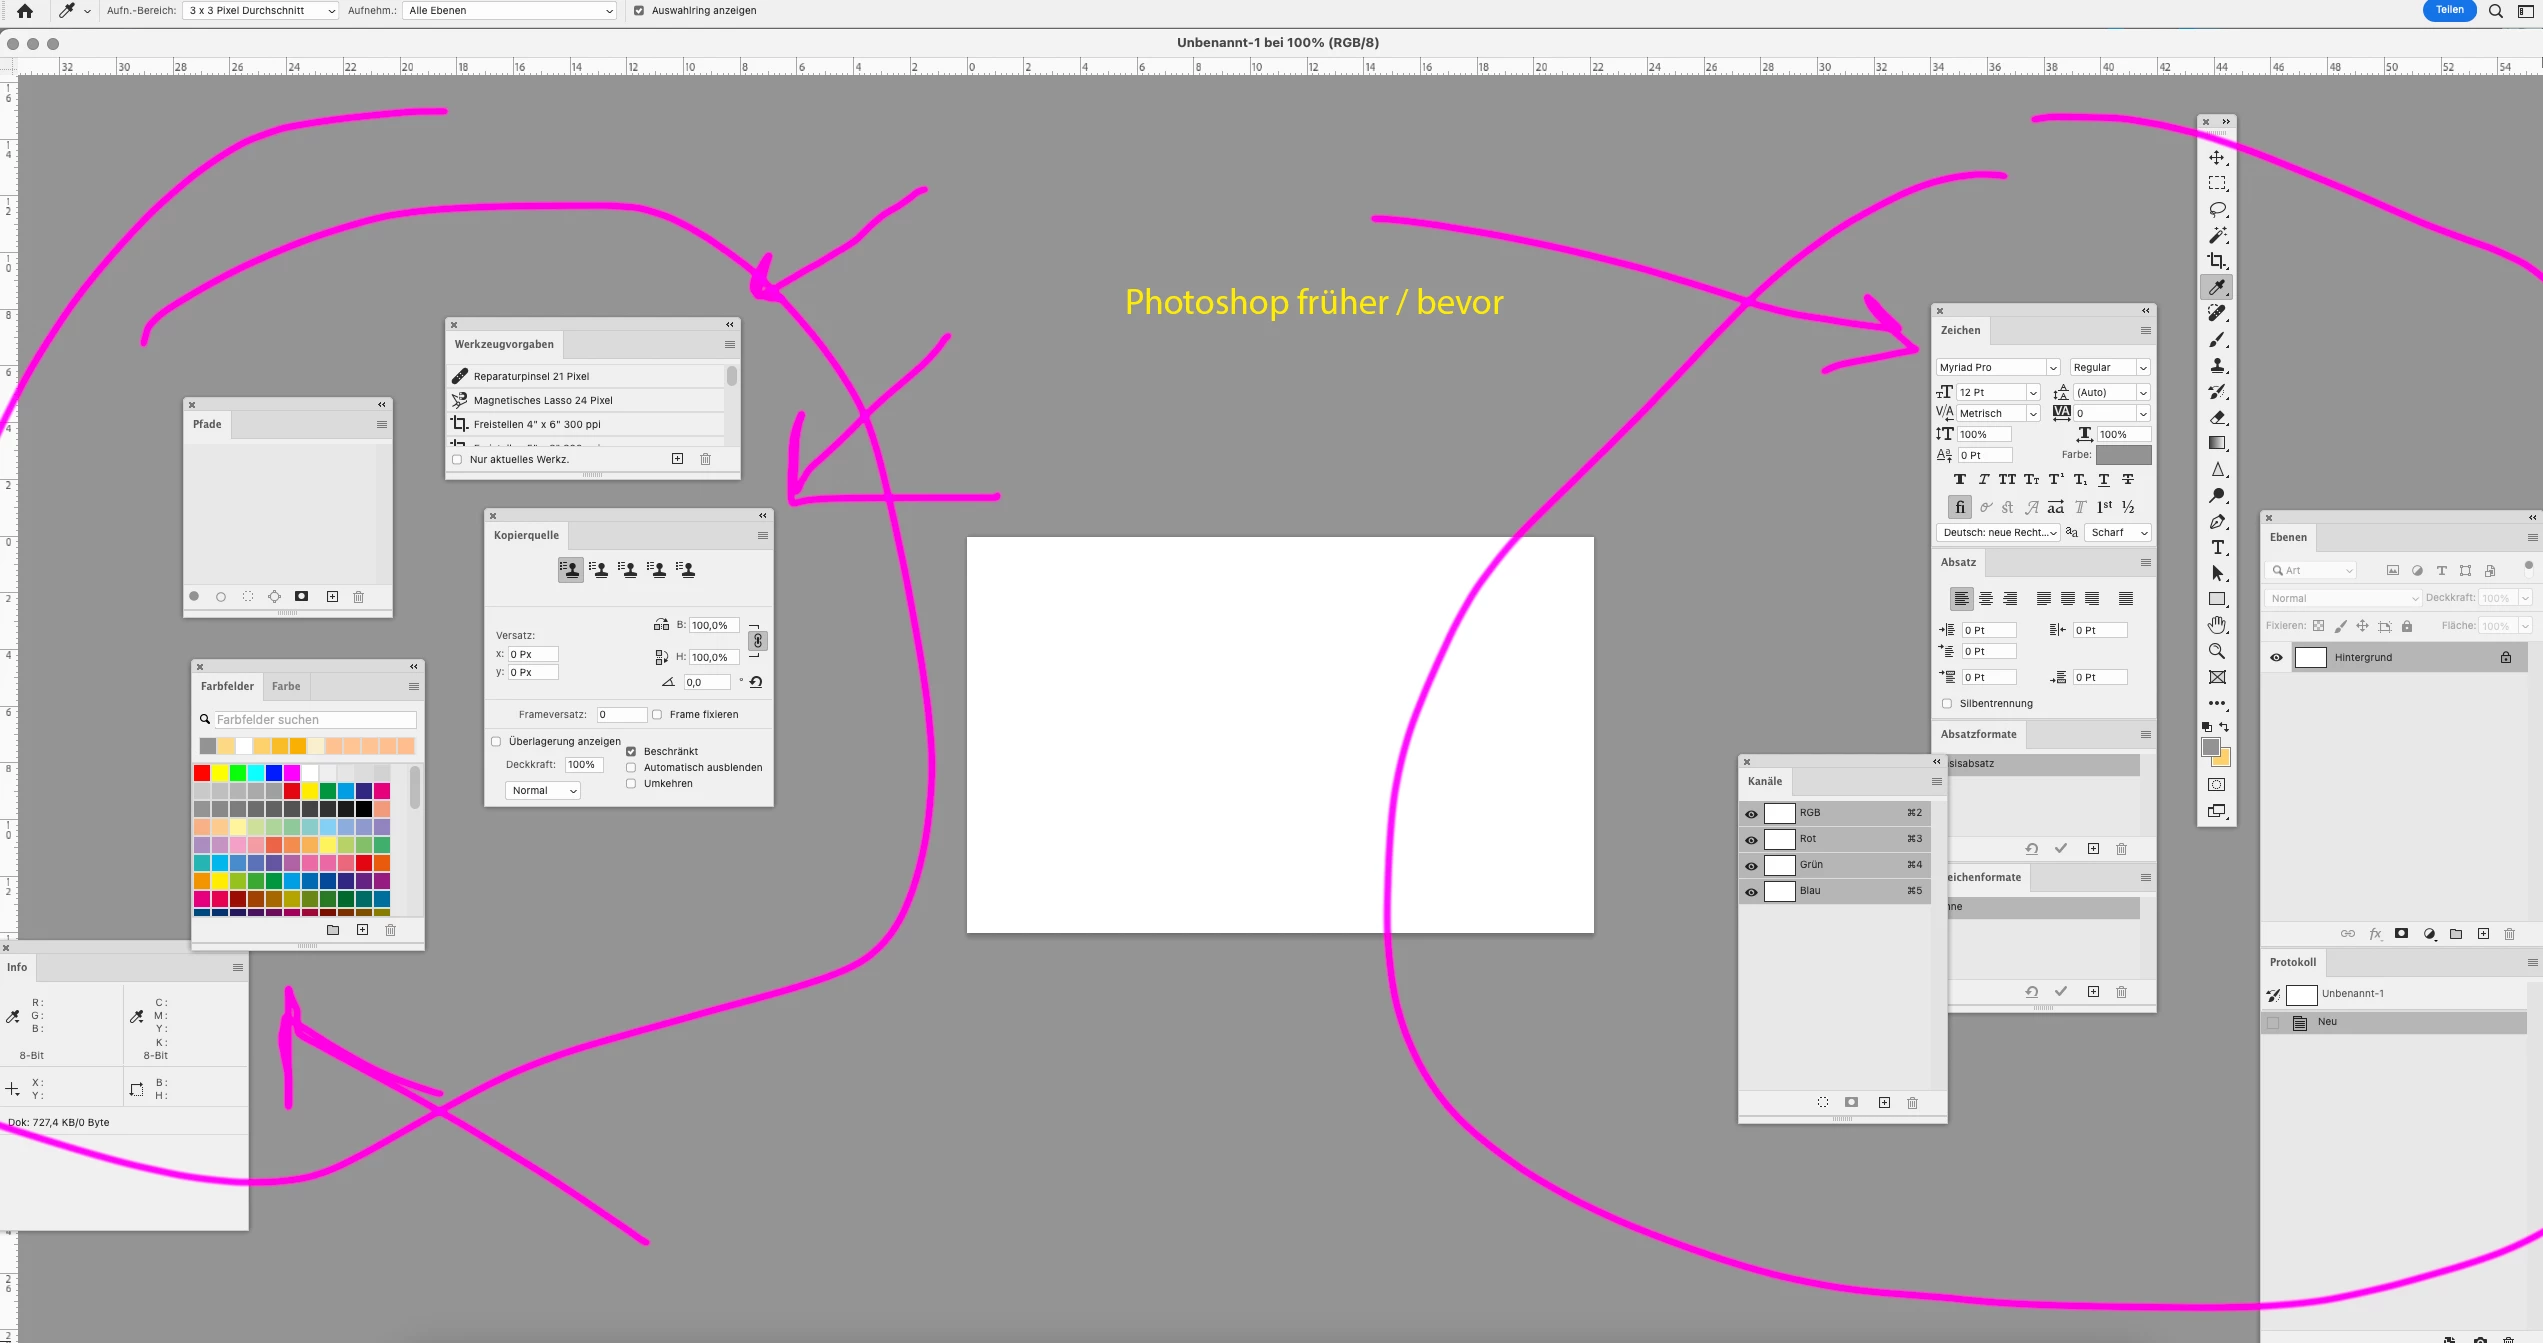Switch to the Farbe tab
The width and height of the screenshot is (2543, 1343).
(x=286, y=687)
